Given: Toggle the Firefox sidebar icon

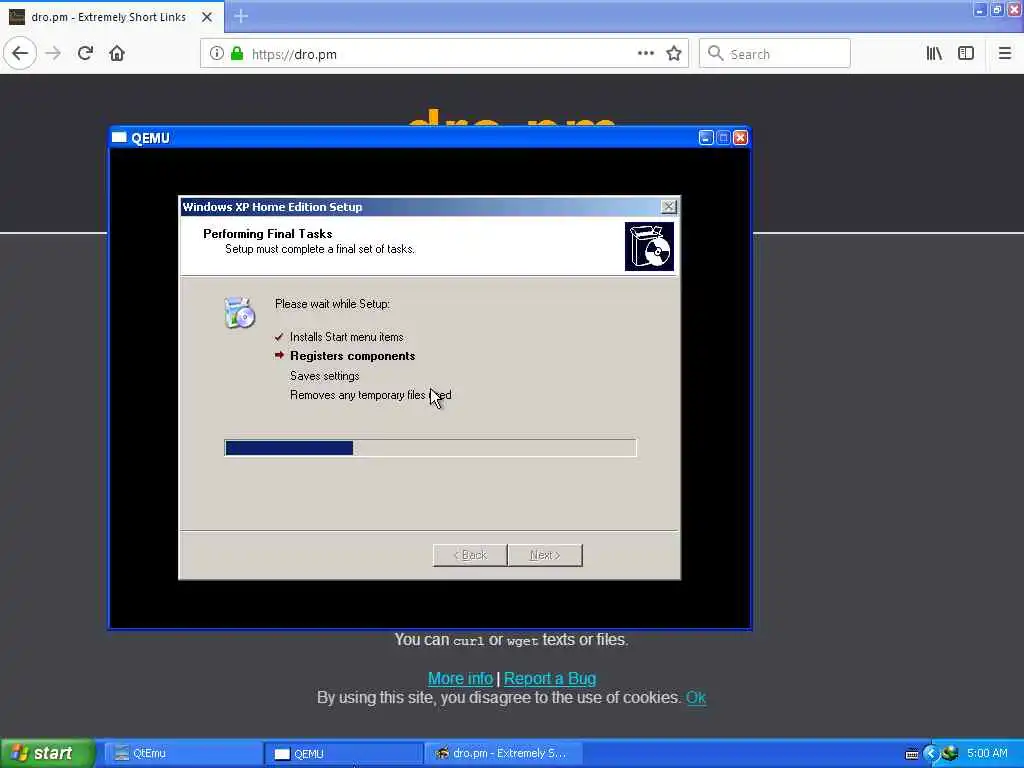Looking at the screenshot, I should point(966,54).
